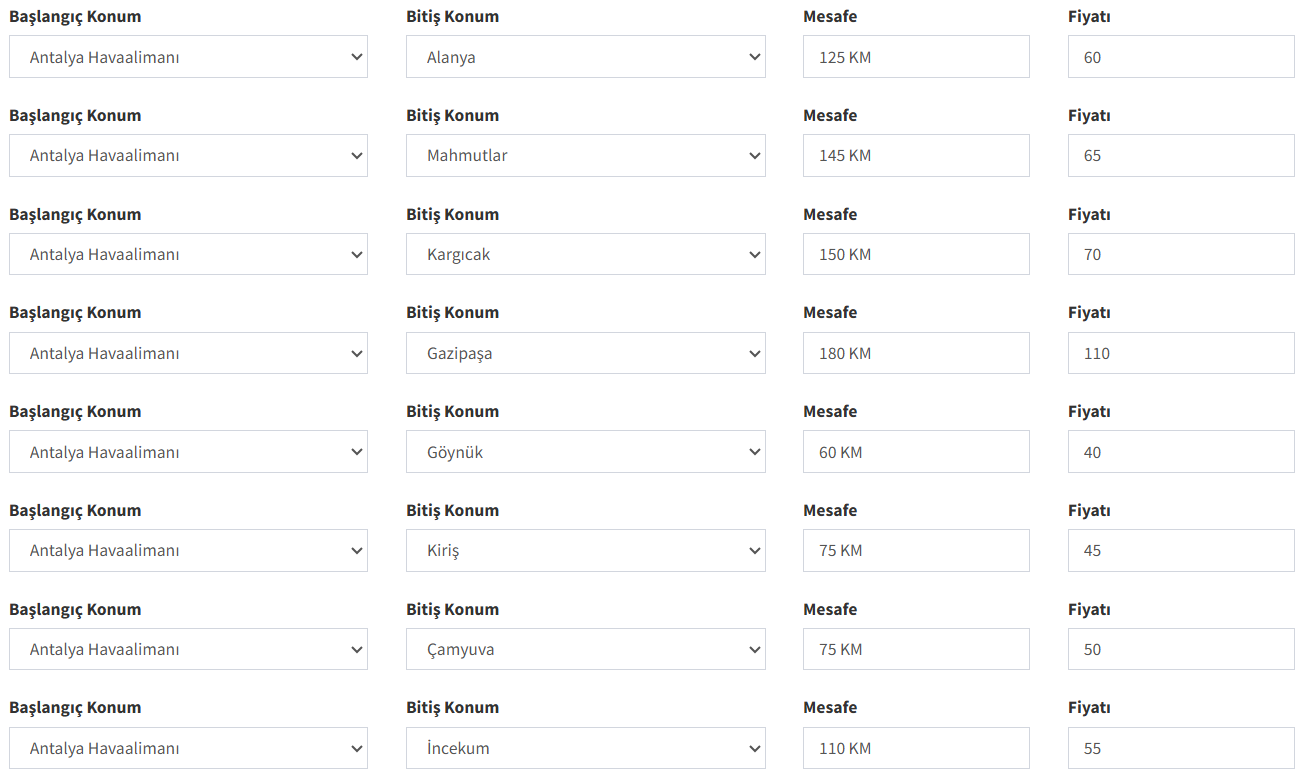
Task: Open start location dropdown in İncekum row
Action: pos(188,748)
